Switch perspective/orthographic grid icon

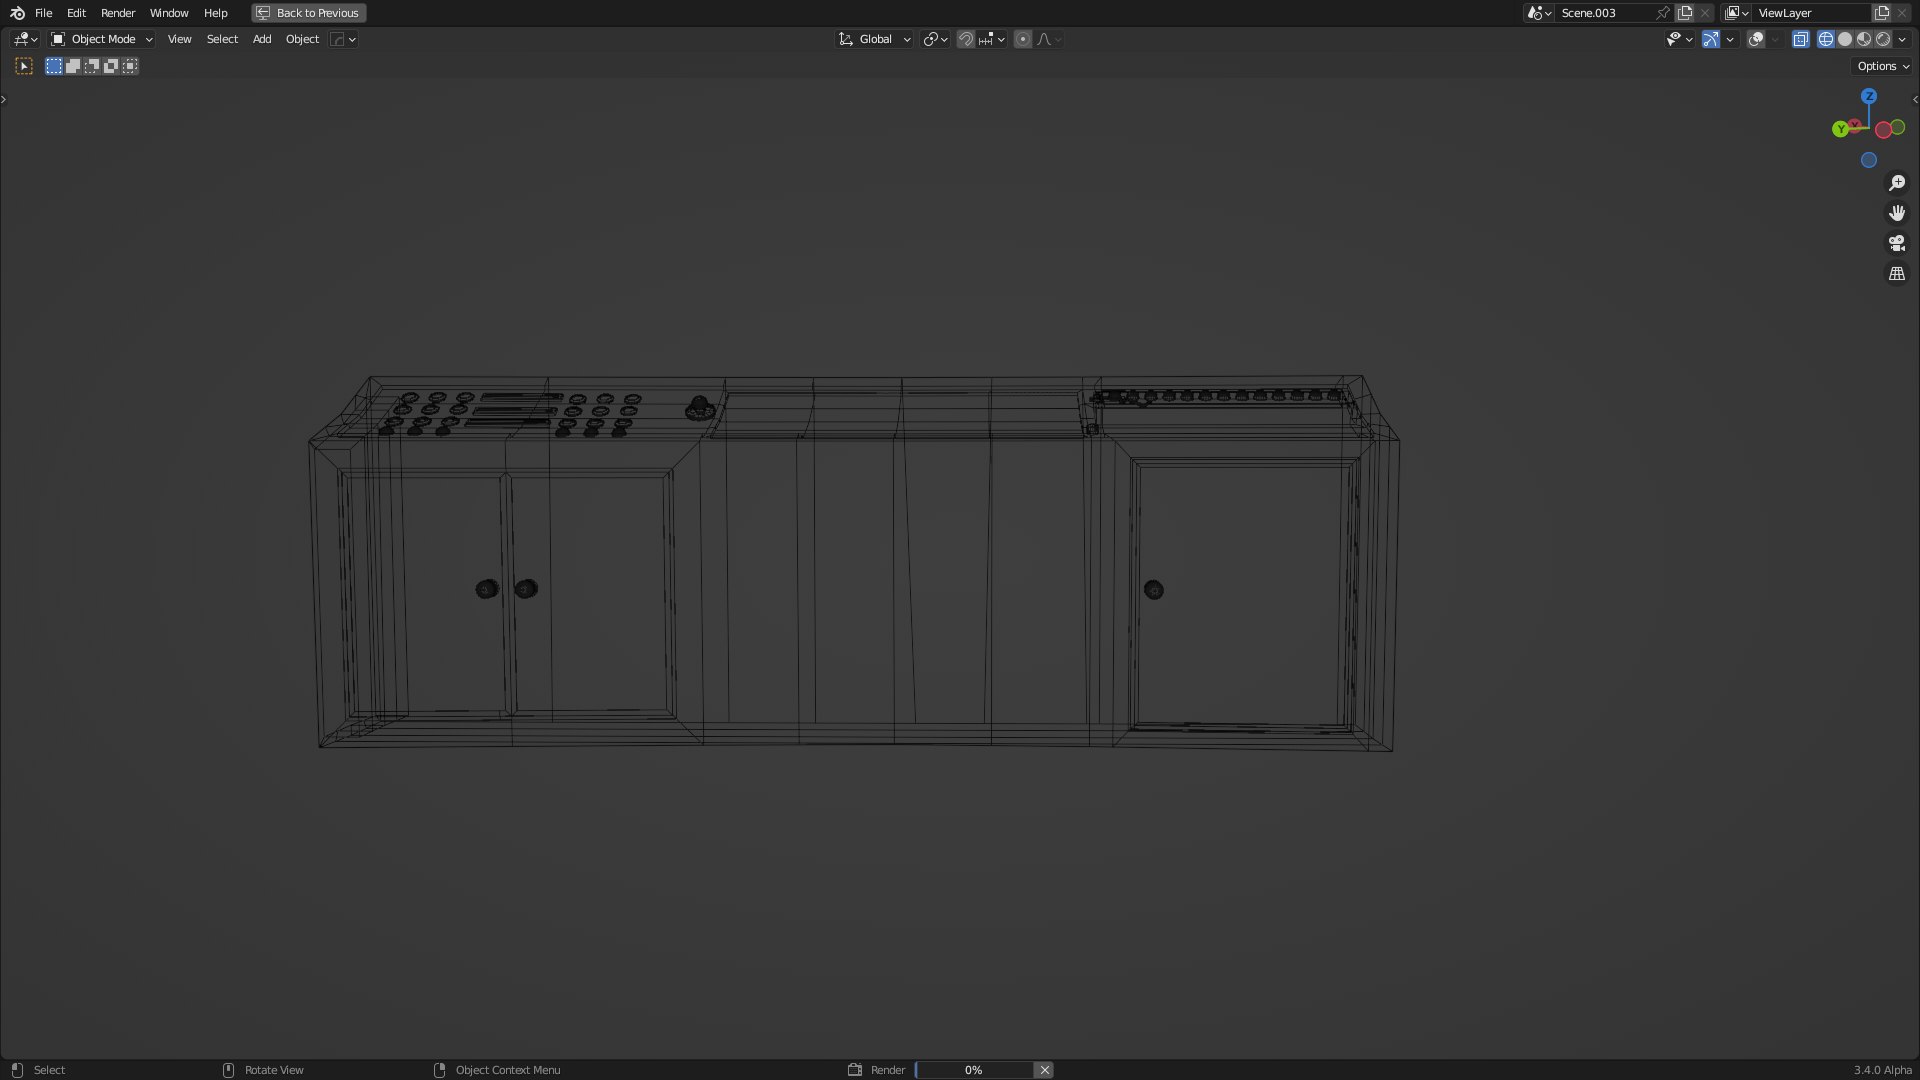(1897, 273)
